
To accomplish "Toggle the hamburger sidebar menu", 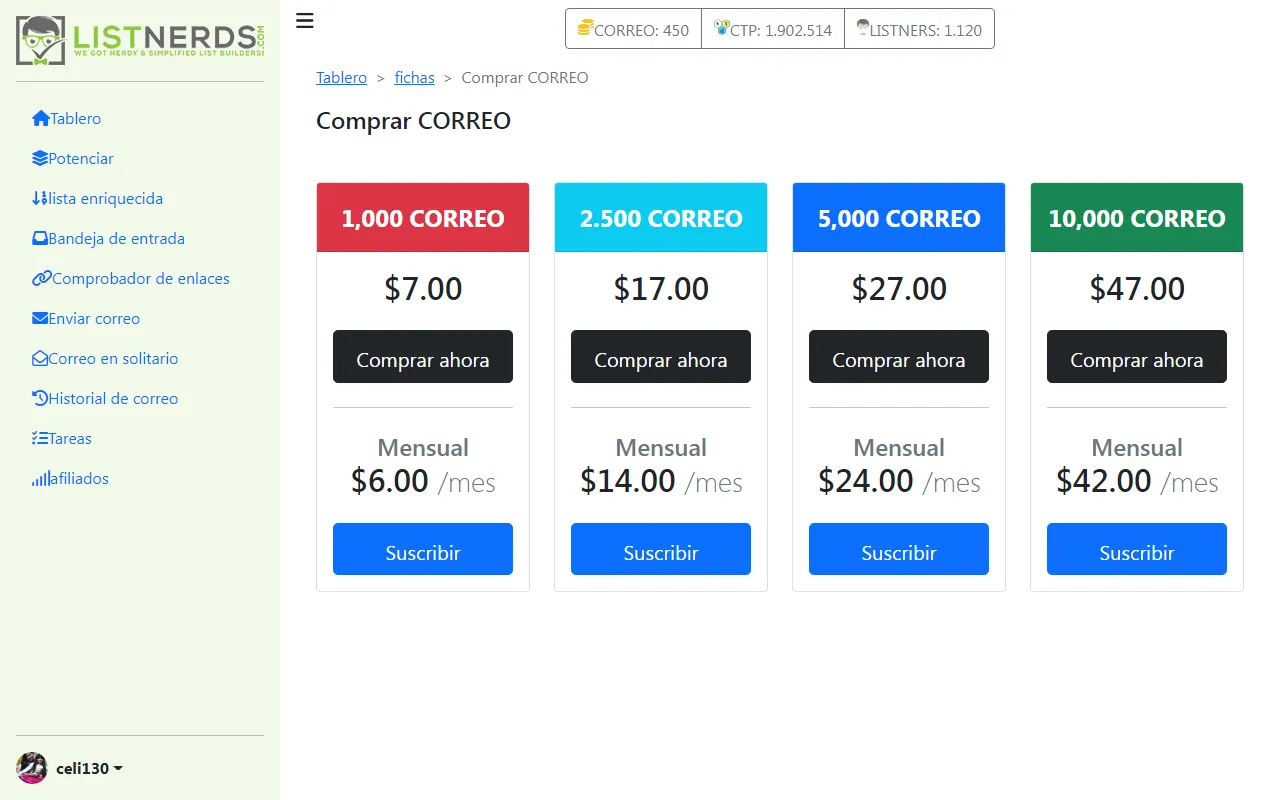I will [x=305, y=21].
